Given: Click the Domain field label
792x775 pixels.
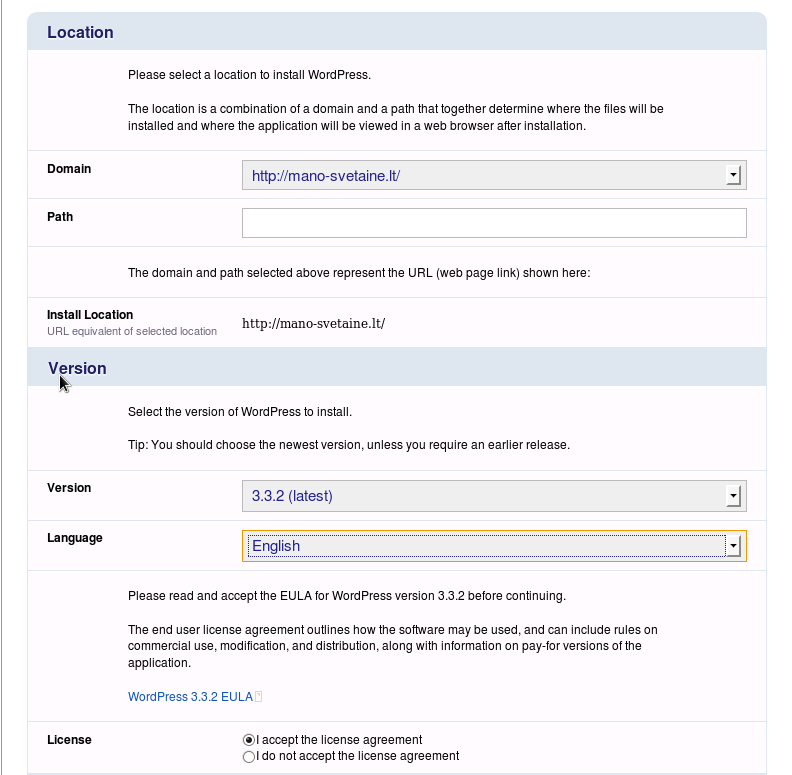Looking at the screenshot, I should tap(69, 169).
